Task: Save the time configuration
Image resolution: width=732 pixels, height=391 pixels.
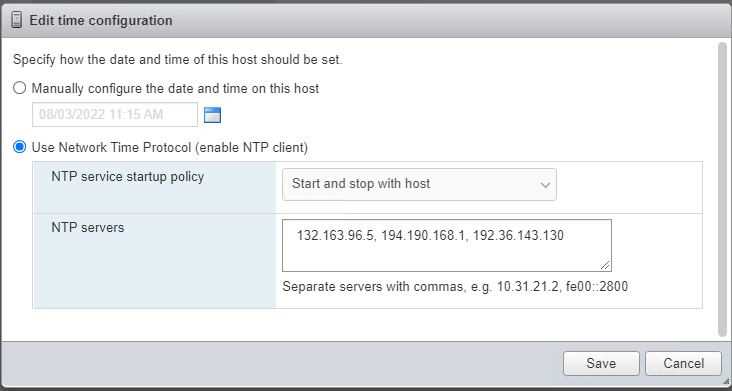Action: coord(601,363)
